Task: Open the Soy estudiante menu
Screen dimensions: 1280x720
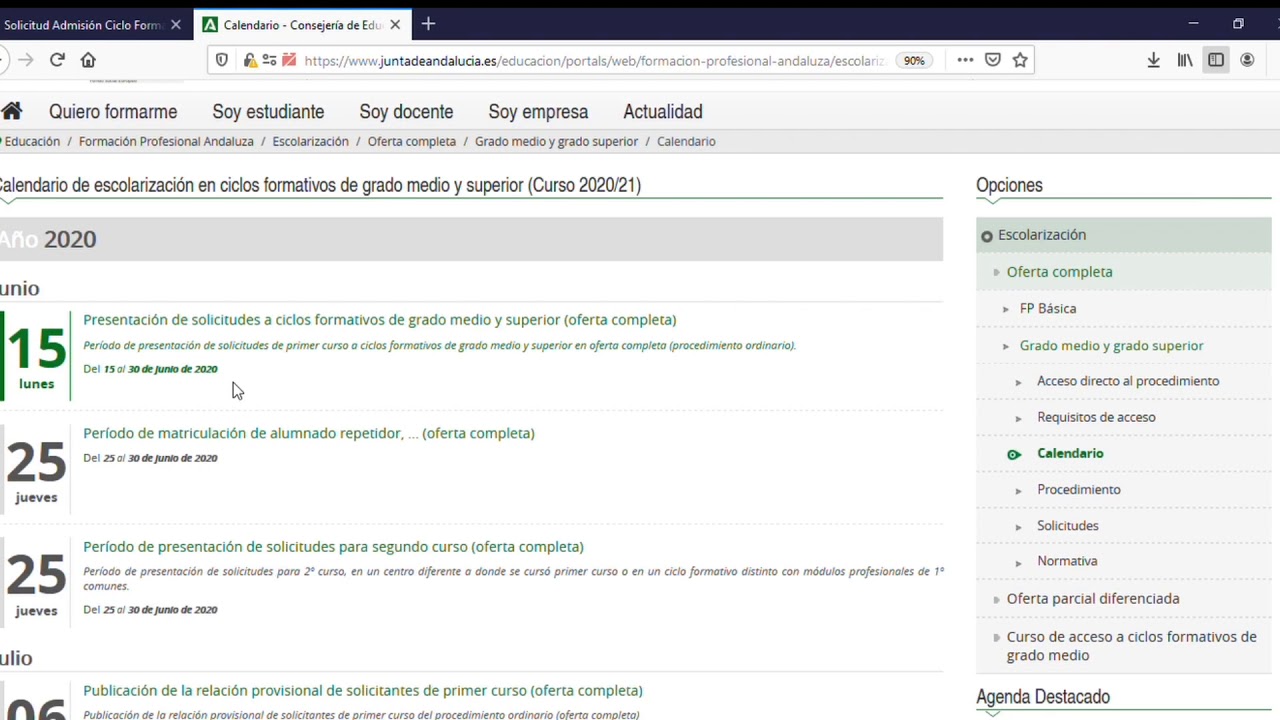Action: click(x=268, y=111)
